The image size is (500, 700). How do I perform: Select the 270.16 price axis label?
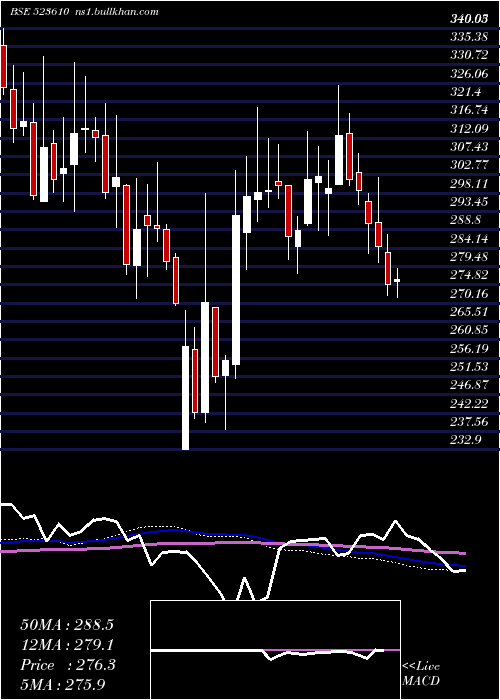pos(467,293)
